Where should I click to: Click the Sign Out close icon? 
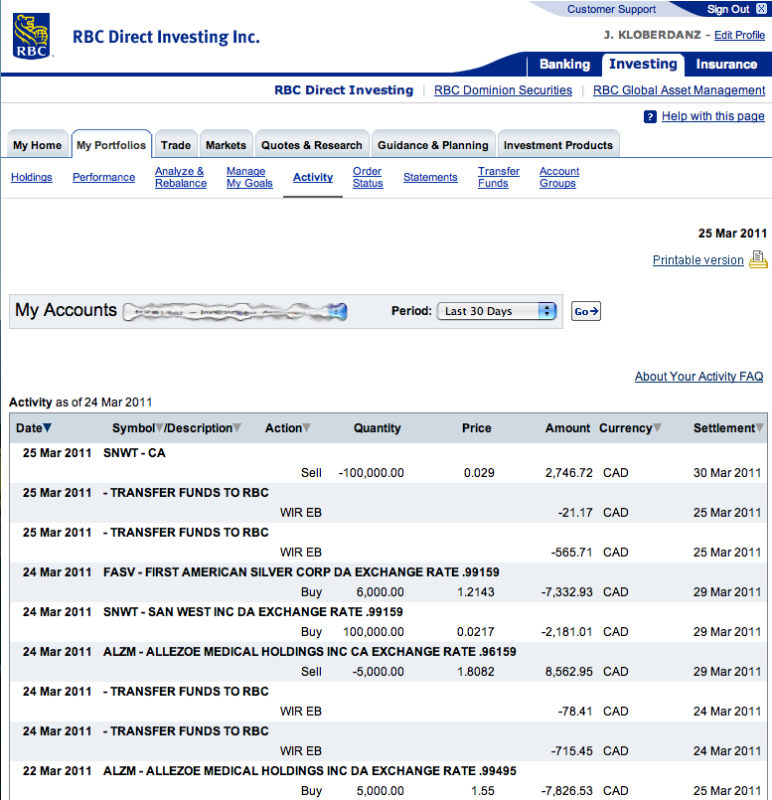(x=761, y=9)
